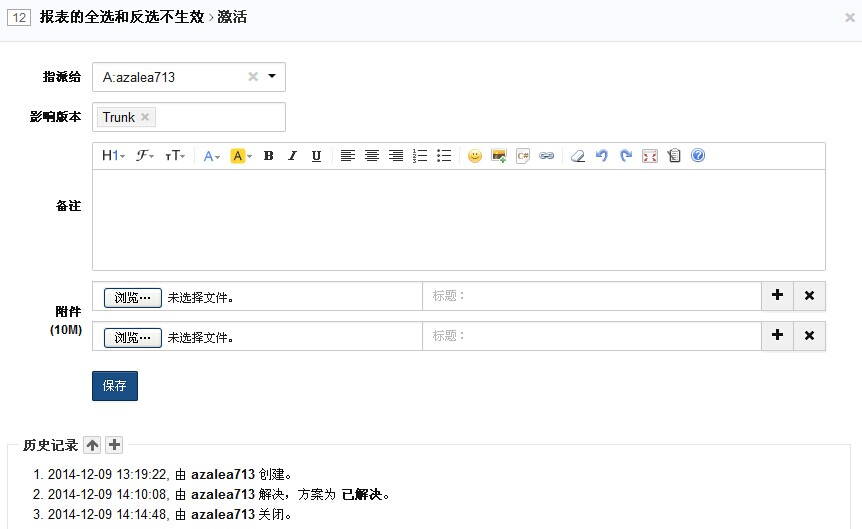This screenshot has height=529, width=862.
Task: Expand history records with plus icon
Action: tap(115, 445)
